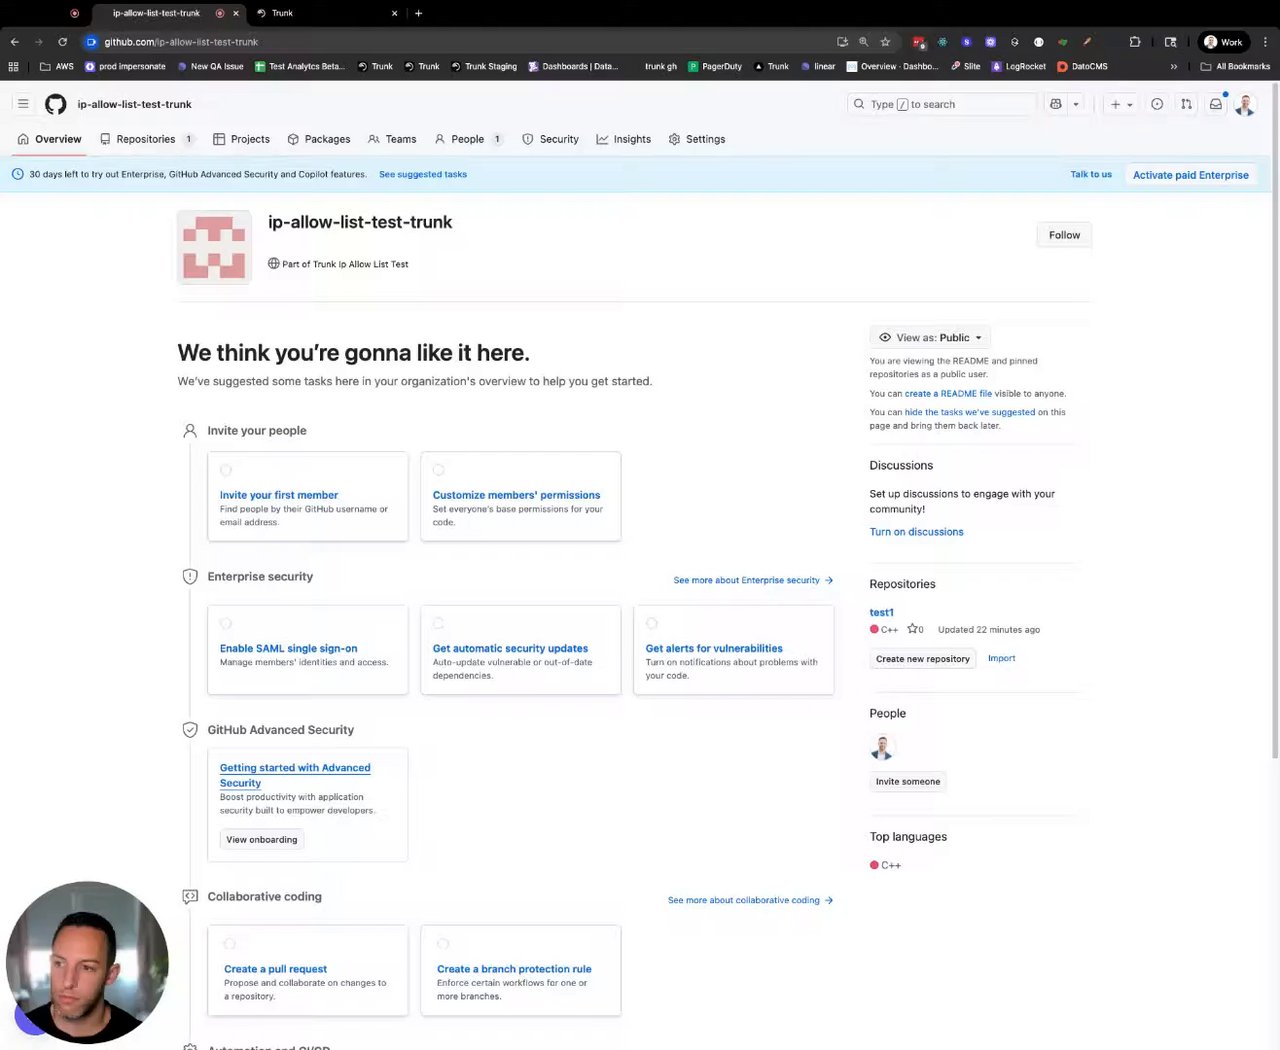Open the notifications inbox icon
The width and height of the screenshot is (1280, 1050).
(1216, 104)
